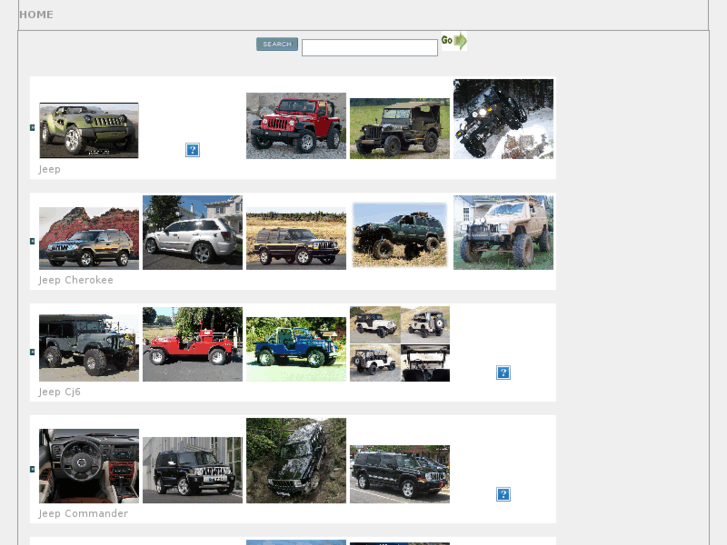Open the Jeep in snow at night thumbnail

click(503, 119)
